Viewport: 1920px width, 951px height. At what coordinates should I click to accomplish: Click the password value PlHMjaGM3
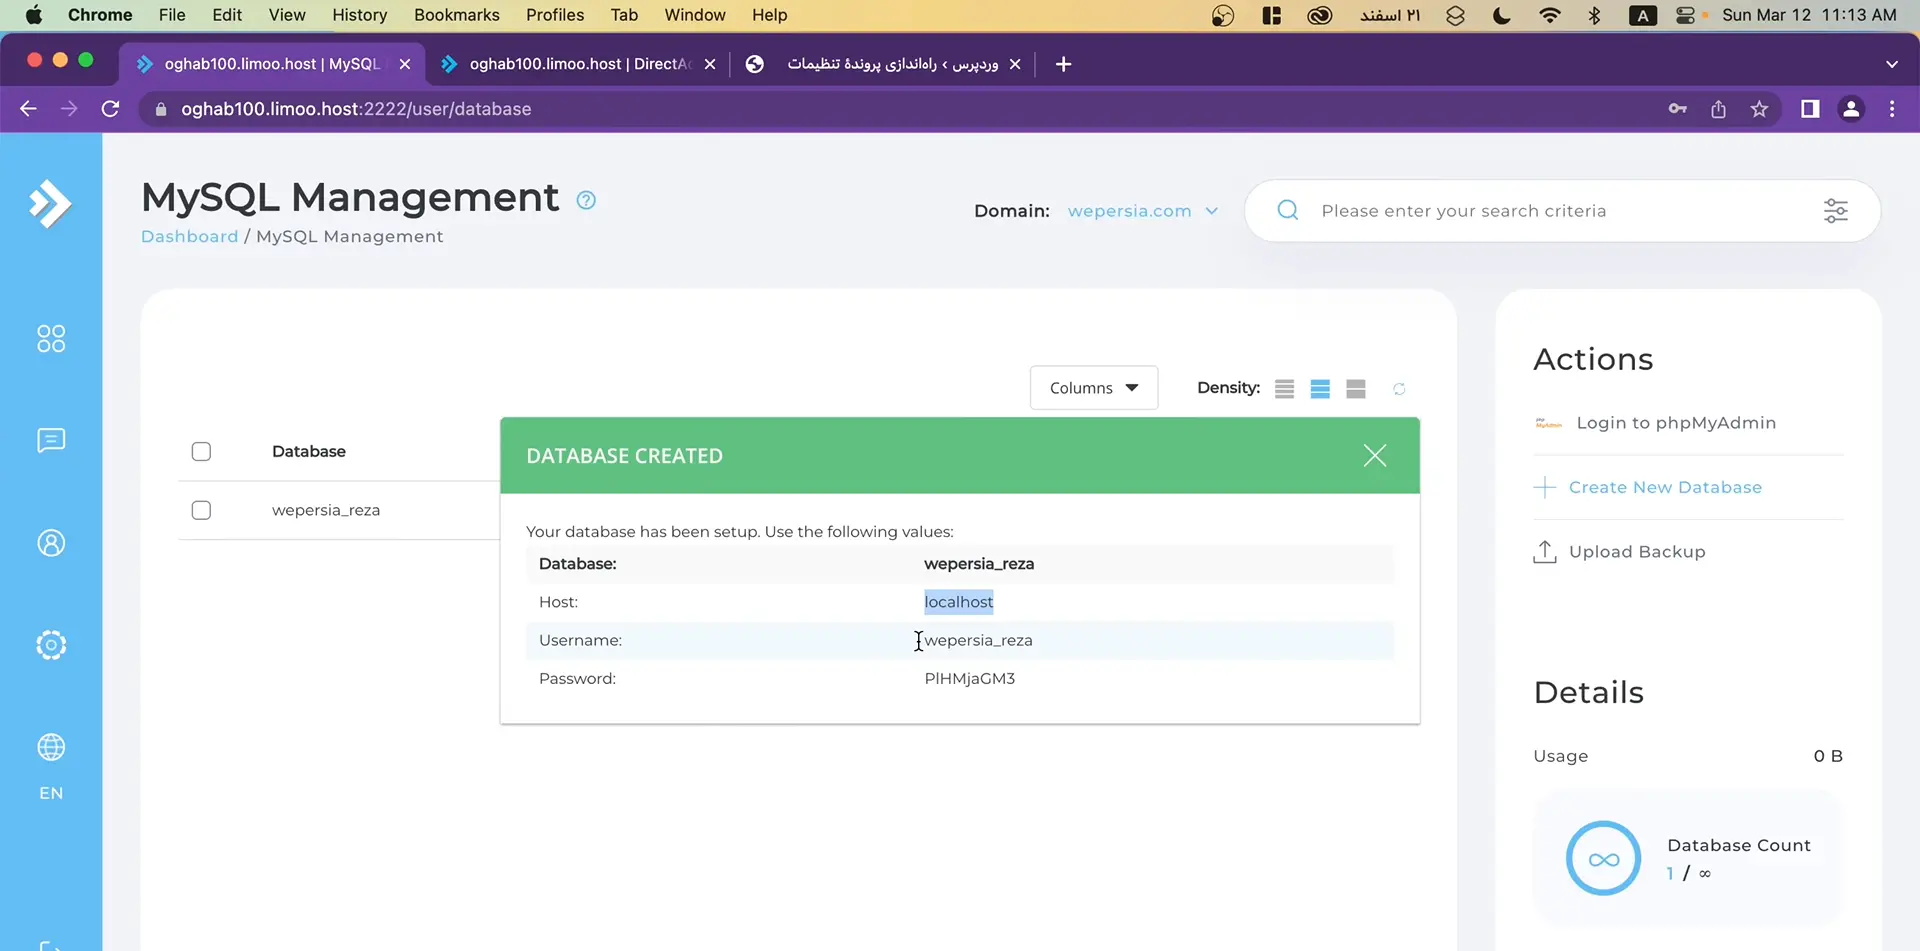click(x=969, y=679)
